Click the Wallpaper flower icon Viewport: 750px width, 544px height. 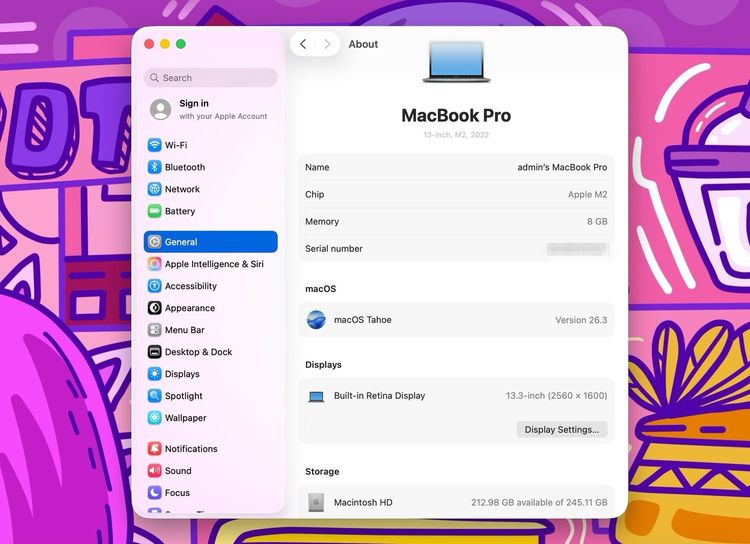(x=154, y=418)
